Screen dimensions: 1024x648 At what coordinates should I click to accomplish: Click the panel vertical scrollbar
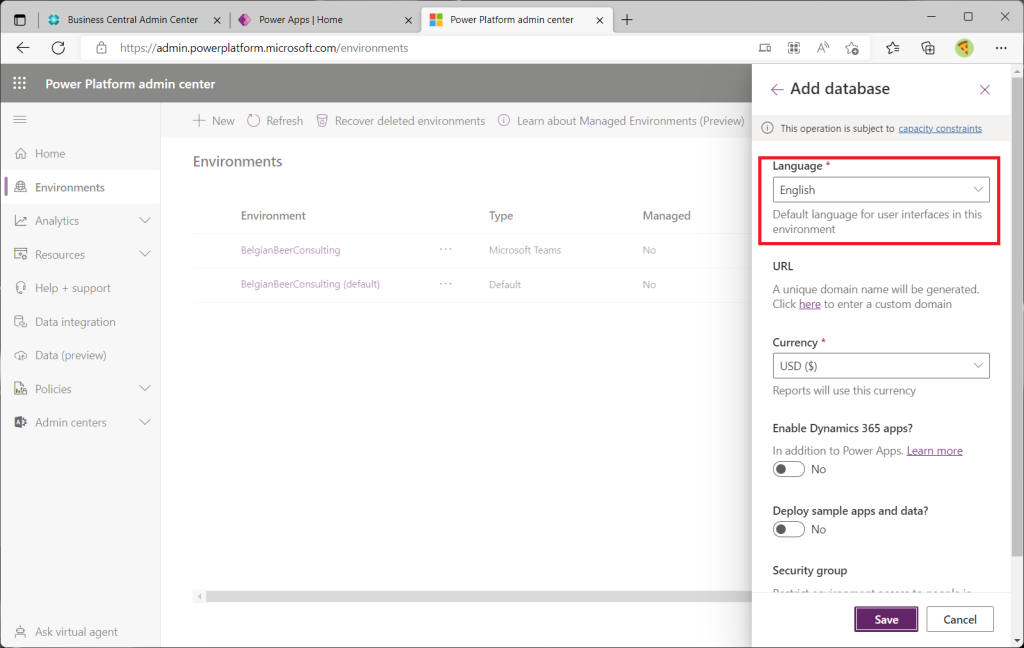click(1017, 317)
